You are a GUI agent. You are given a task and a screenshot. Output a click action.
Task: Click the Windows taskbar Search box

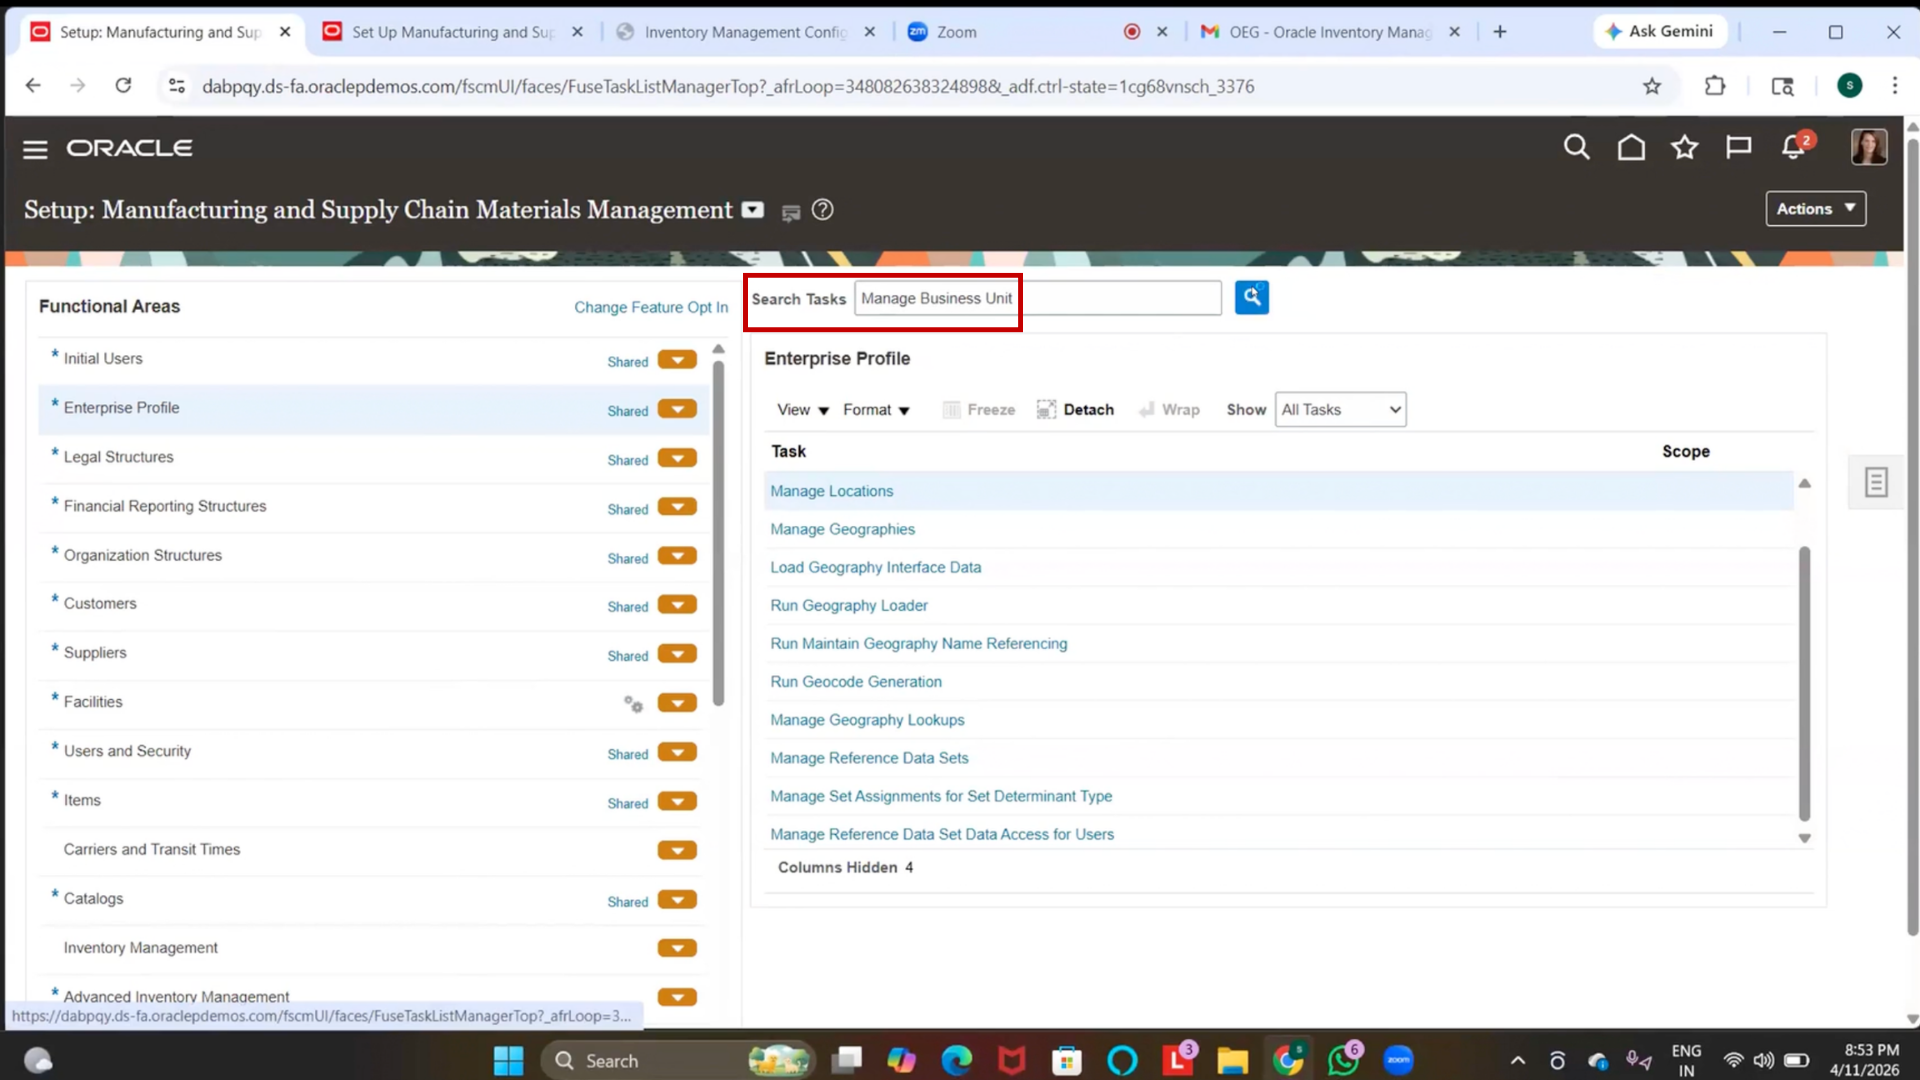(x=678, y=1060)
